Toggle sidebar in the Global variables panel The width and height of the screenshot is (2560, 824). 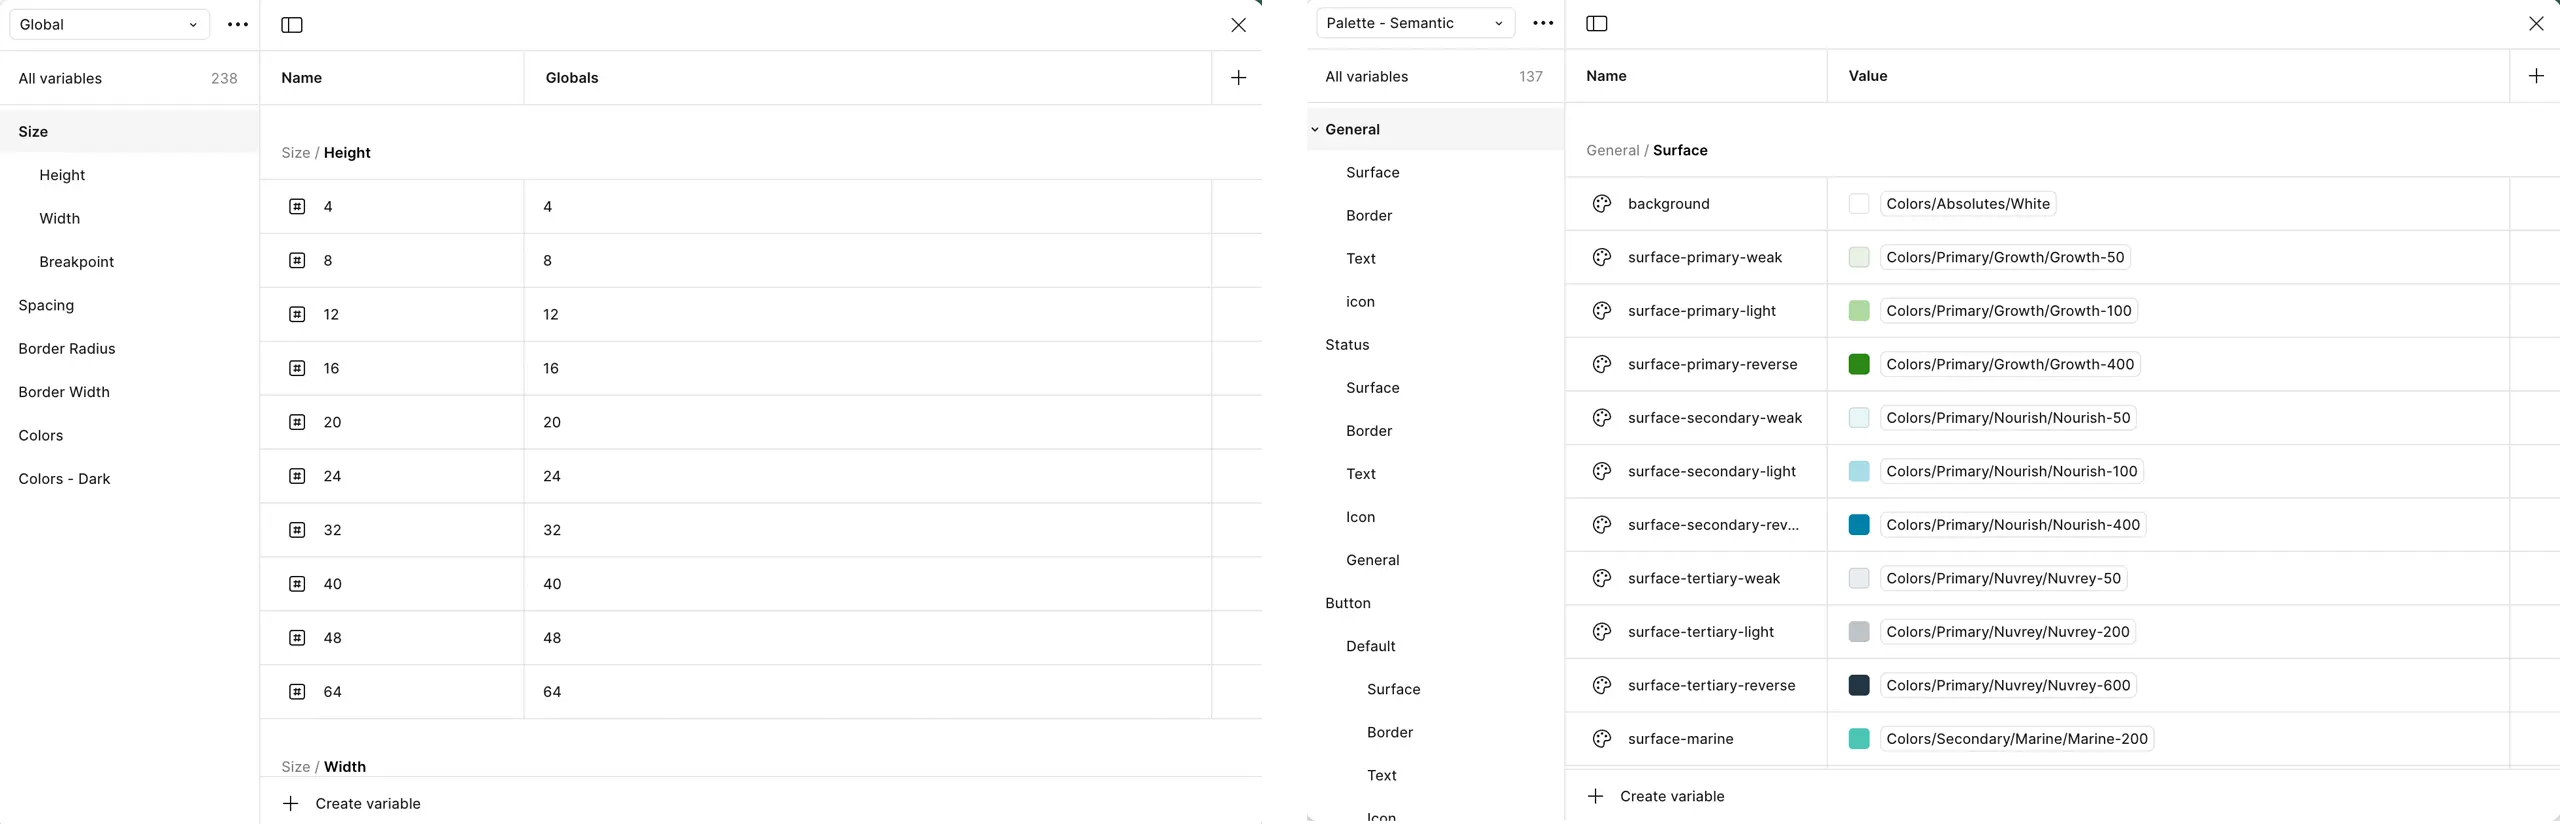coord(292,25)
